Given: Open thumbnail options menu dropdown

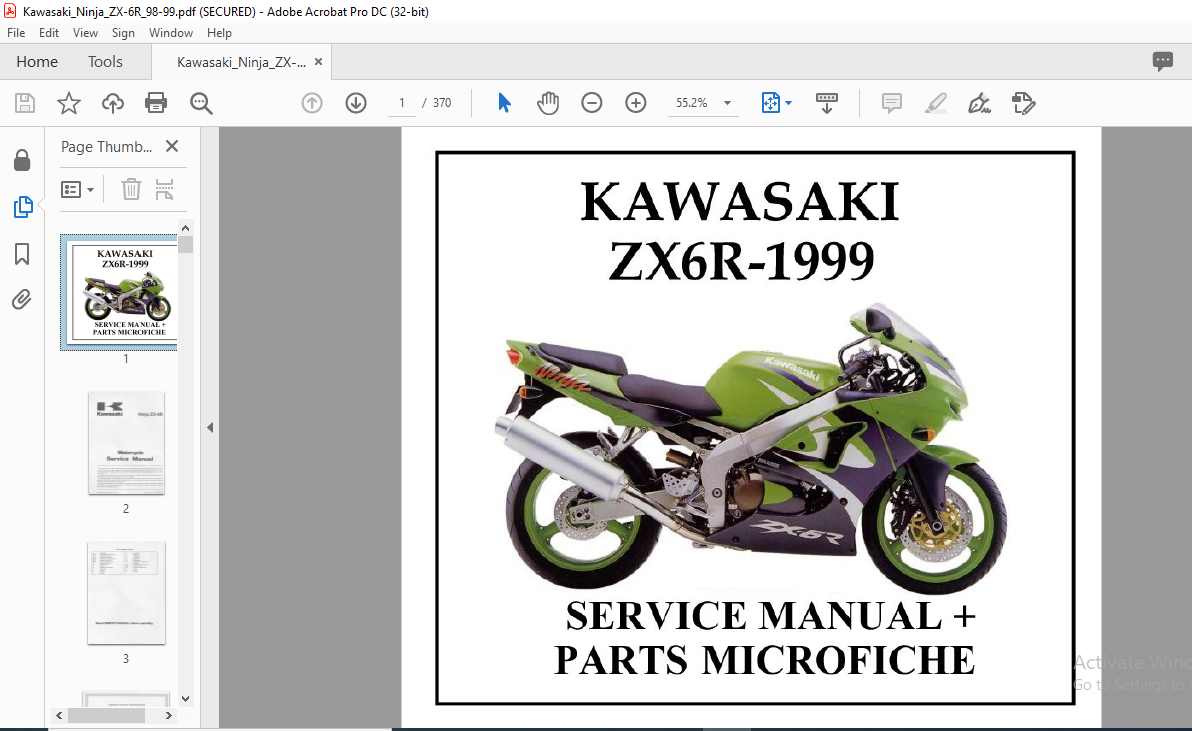Looking at the screenshot, I should pyautogui.click(x=78, y=189).
